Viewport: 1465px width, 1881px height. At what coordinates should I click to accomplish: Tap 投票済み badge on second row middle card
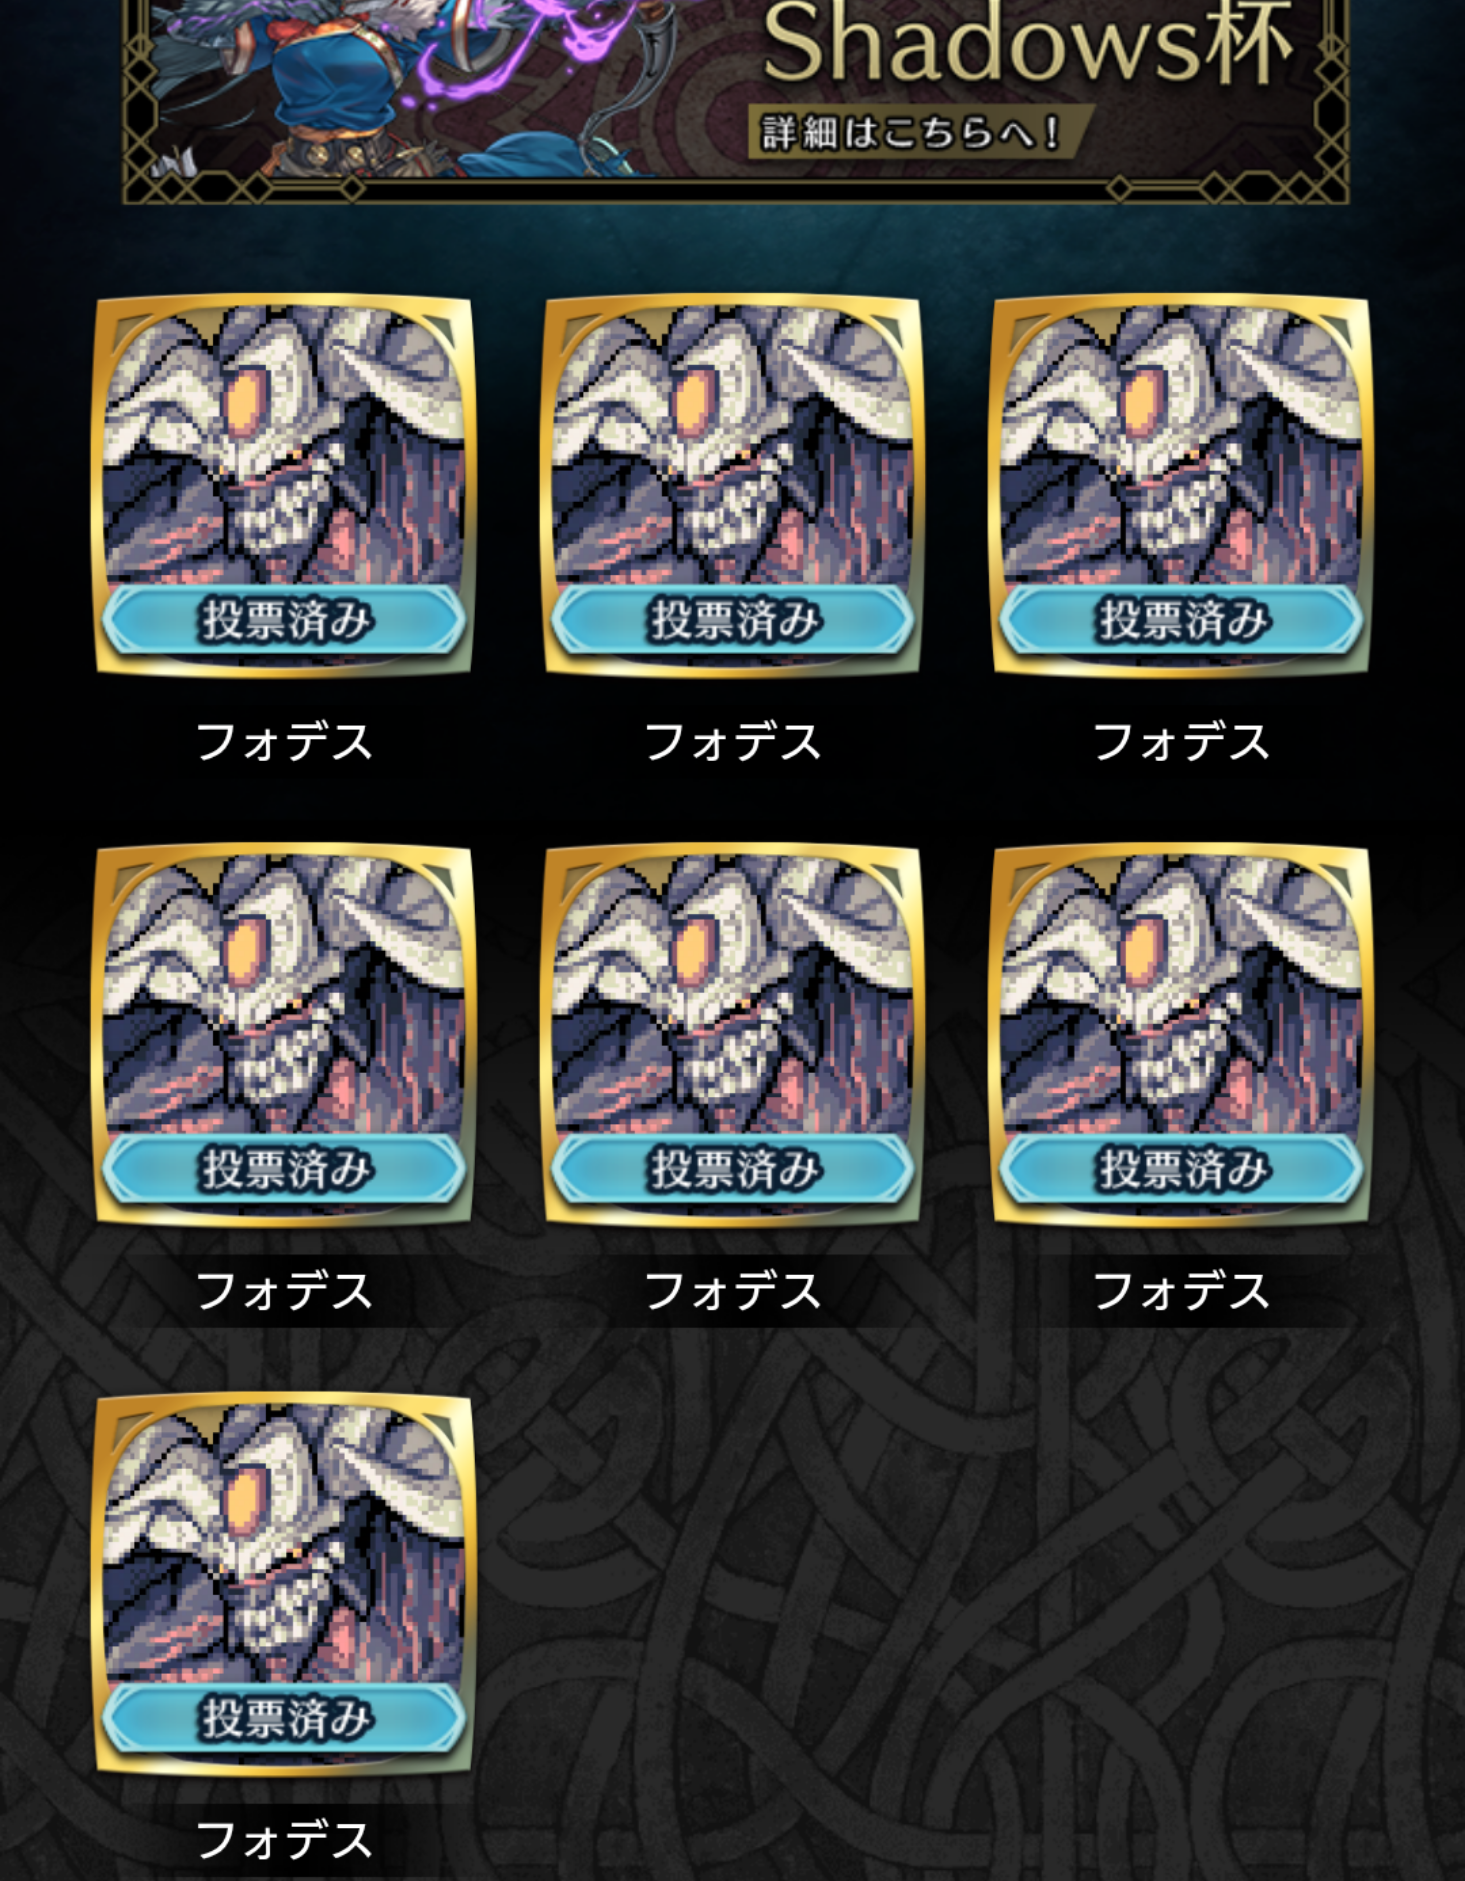733,1168
